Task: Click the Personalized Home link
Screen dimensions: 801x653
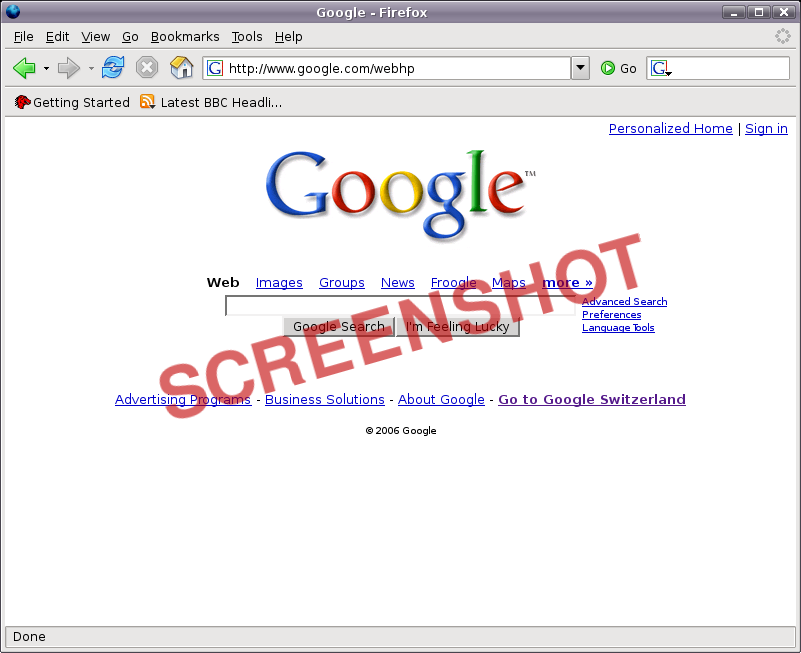Action: tap(671, 128)
